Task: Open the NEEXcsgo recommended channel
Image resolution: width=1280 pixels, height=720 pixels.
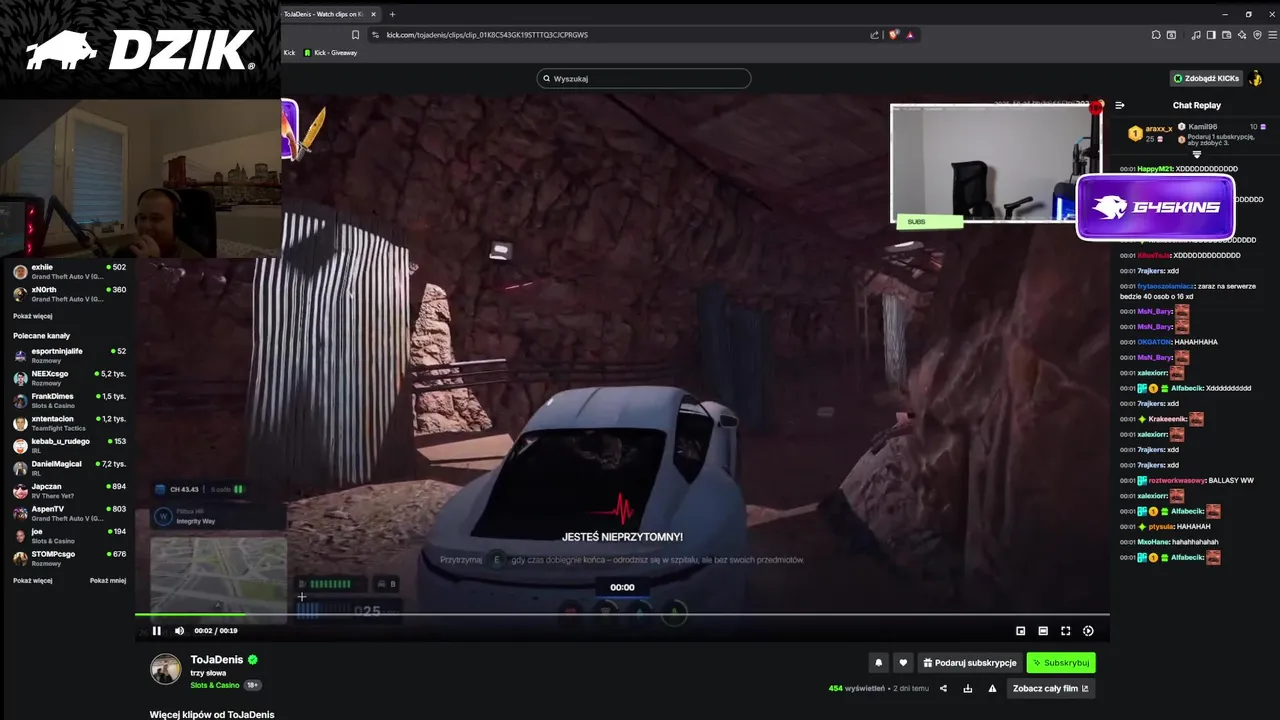Action: tap(70, 378)
